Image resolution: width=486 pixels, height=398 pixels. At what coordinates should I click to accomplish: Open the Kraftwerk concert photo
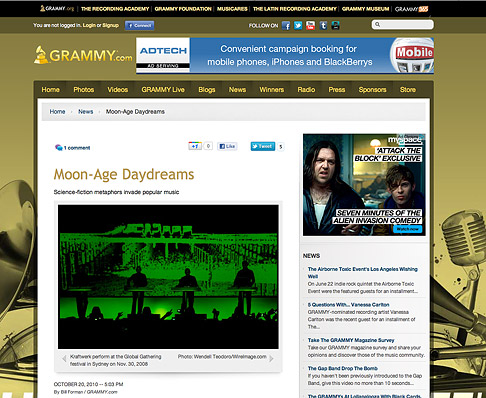tap(168, 277)
